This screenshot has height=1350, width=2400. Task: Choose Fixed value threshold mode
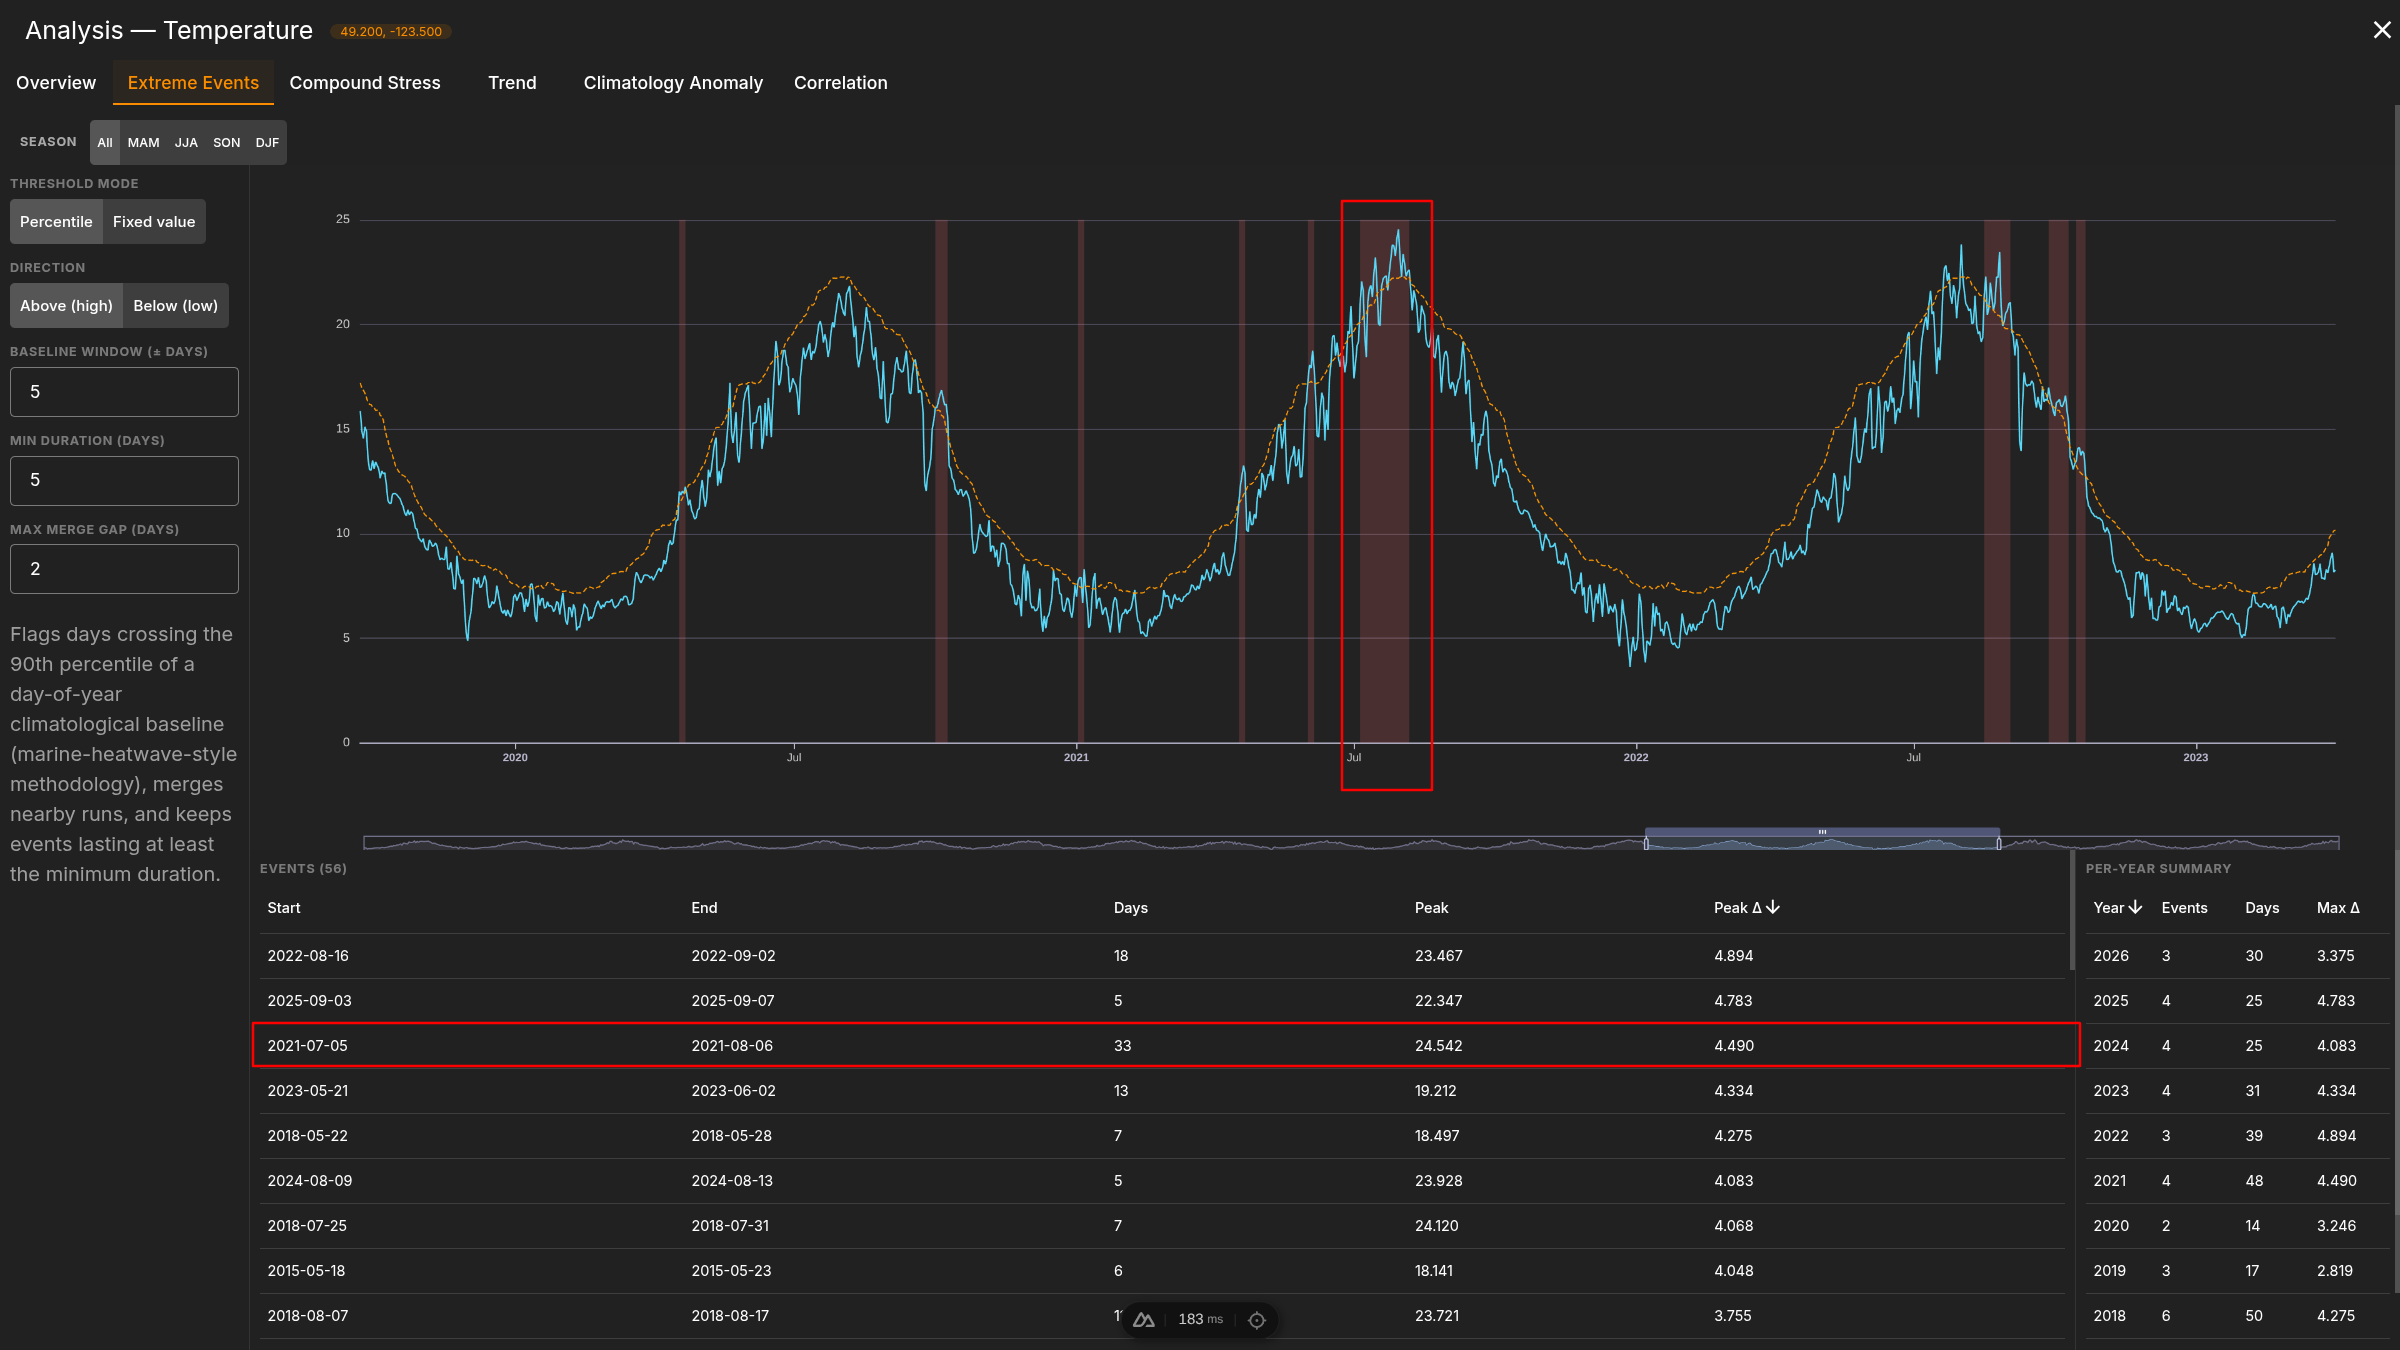[x=154, y=222]
